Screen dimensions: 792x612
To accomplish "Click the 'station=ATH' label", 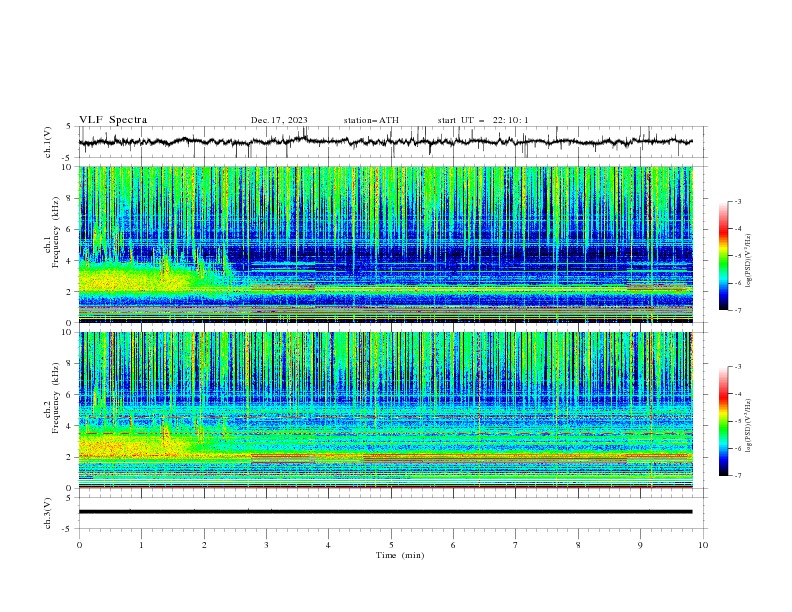I will point(371,120).
